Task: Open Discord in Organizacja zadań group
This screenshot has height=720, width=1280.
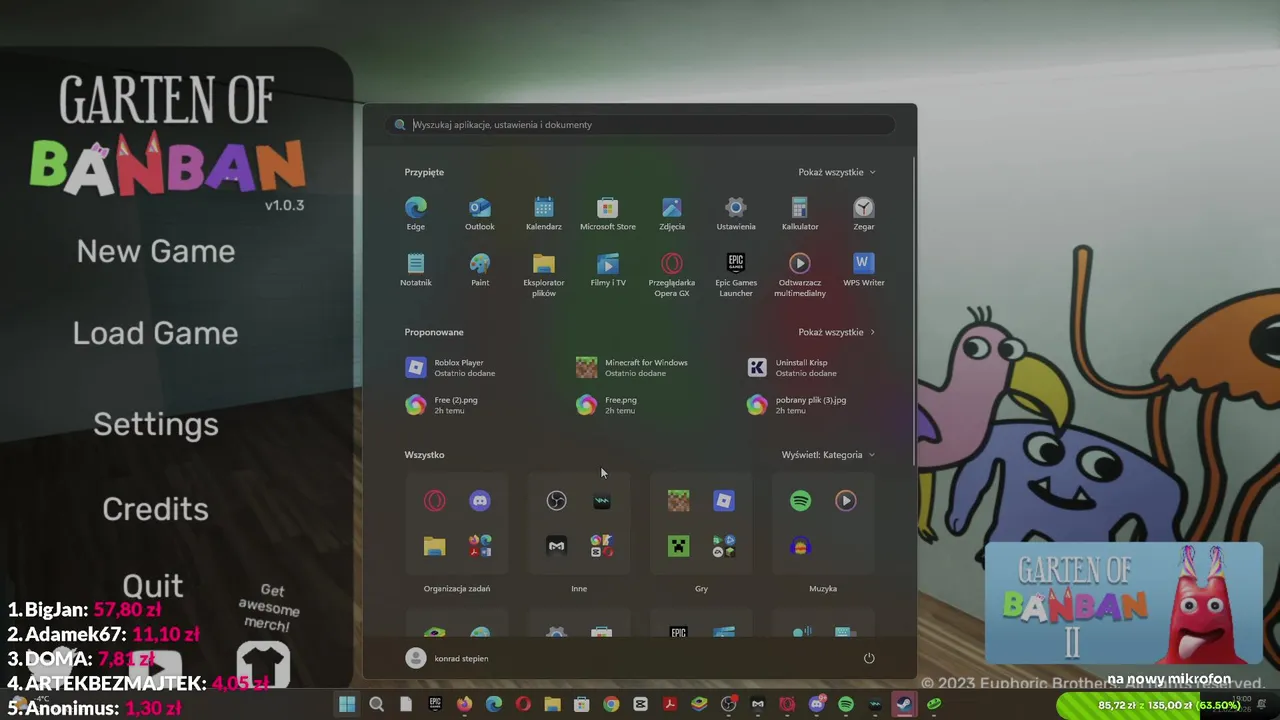Action: coord(480,501)
